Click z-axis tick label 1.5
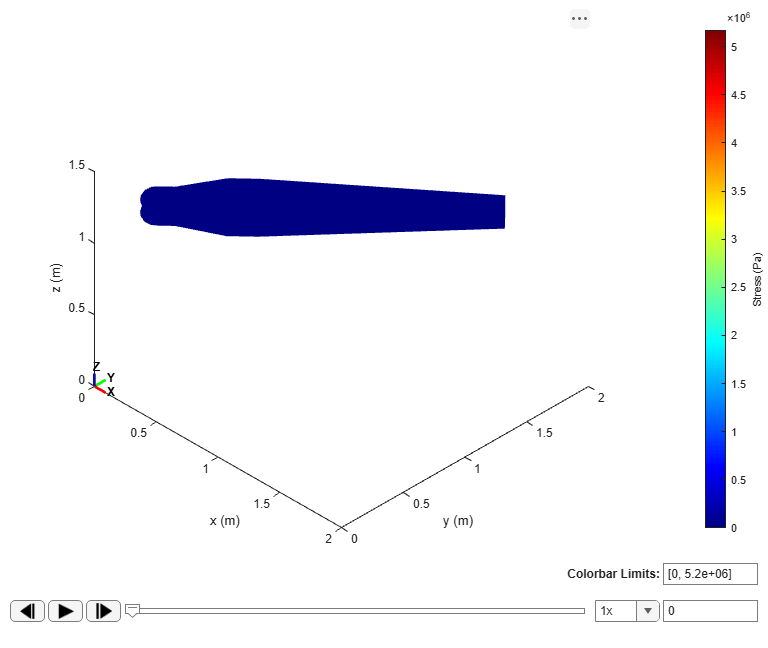 [77, 165]
